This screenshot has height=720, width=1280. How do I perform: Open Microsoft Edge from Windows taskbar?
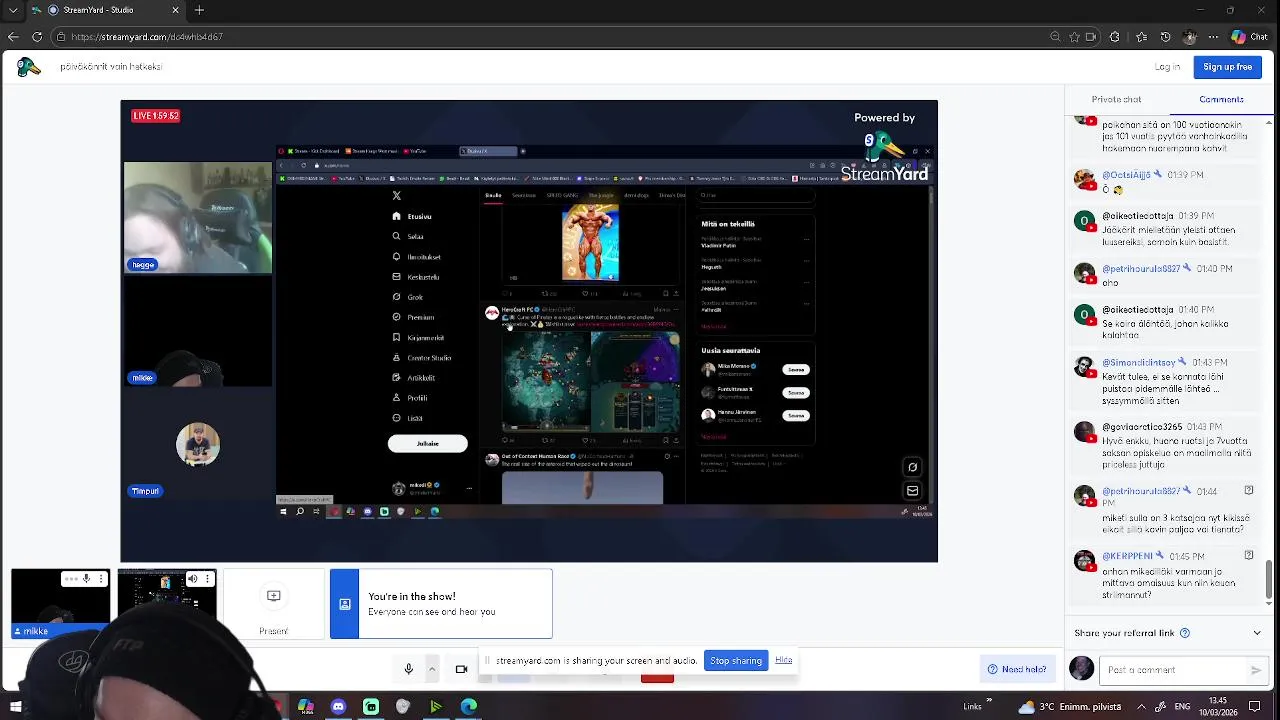(468, 707)
